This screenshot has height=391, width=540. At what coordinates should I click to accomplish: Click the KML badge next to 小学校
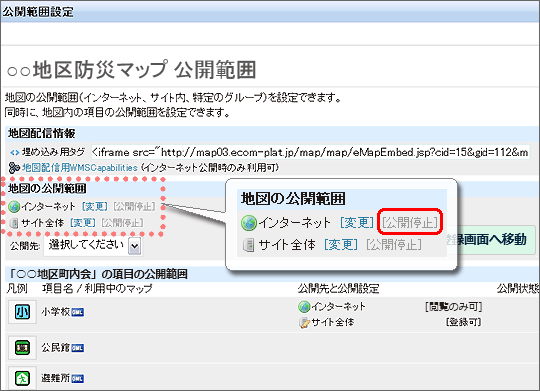(77, 312)
